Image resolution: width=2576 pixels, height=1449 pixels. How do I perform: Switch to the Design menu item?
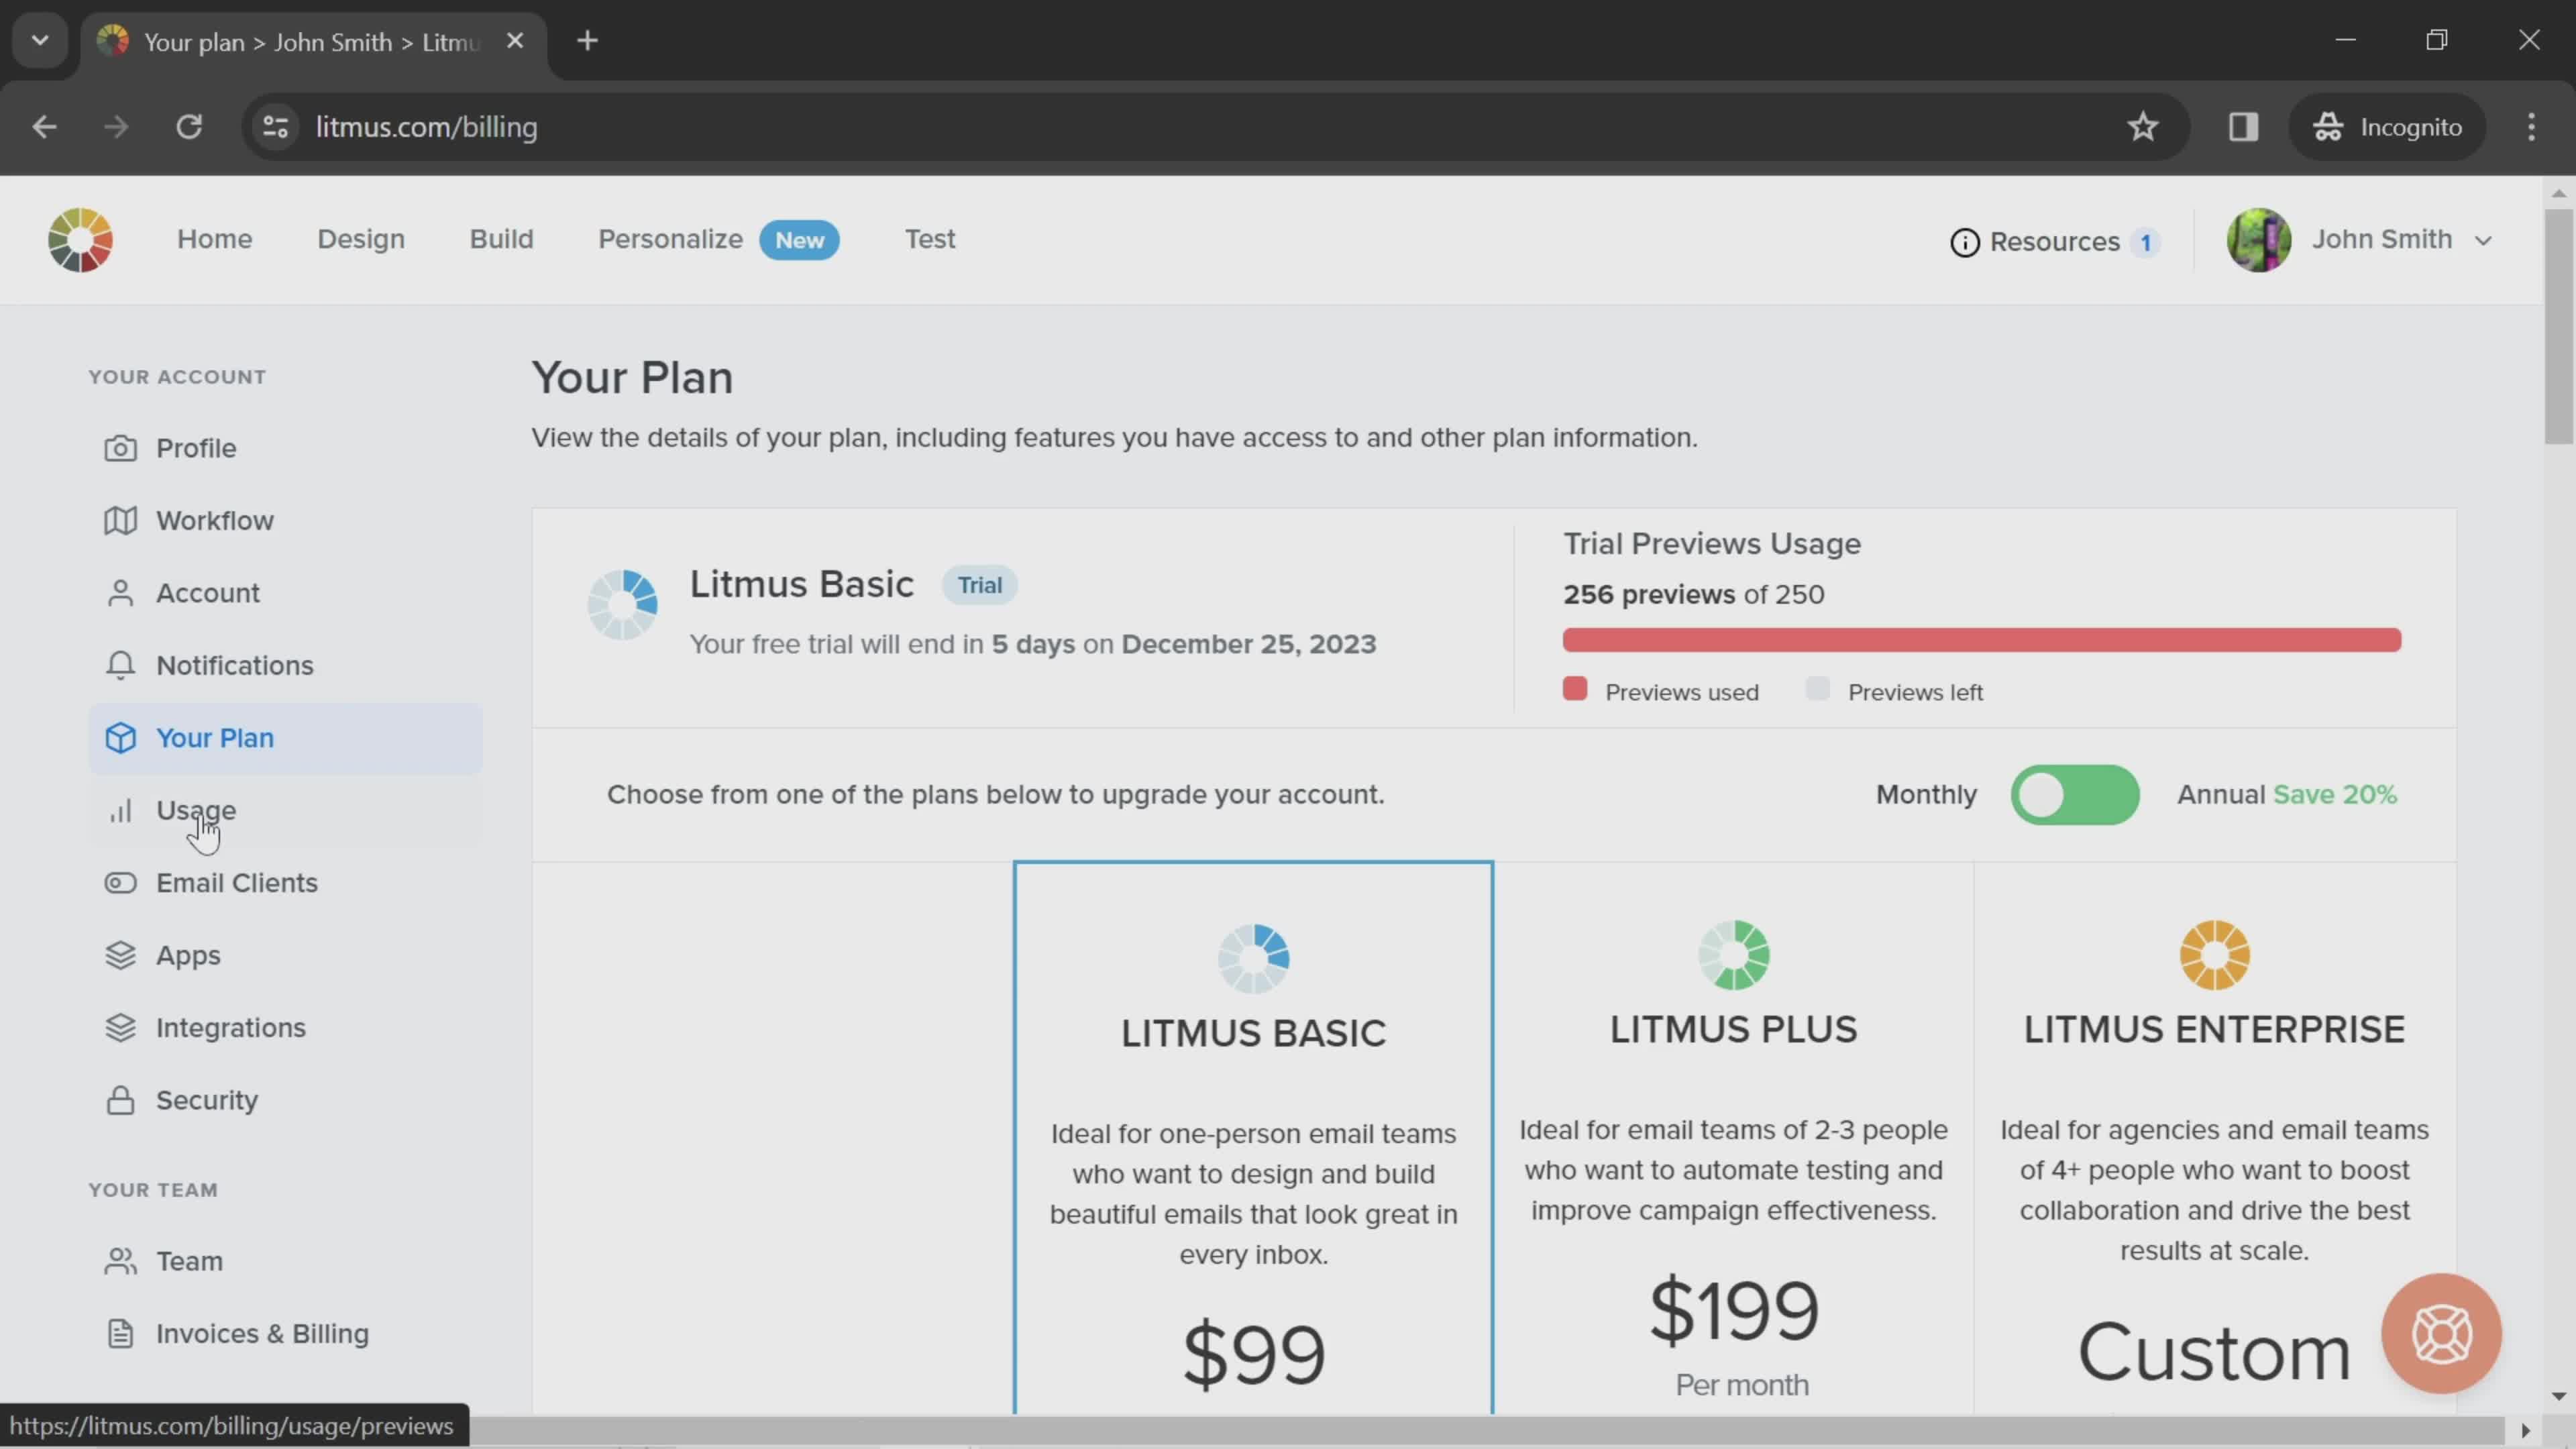click(360, 239)
